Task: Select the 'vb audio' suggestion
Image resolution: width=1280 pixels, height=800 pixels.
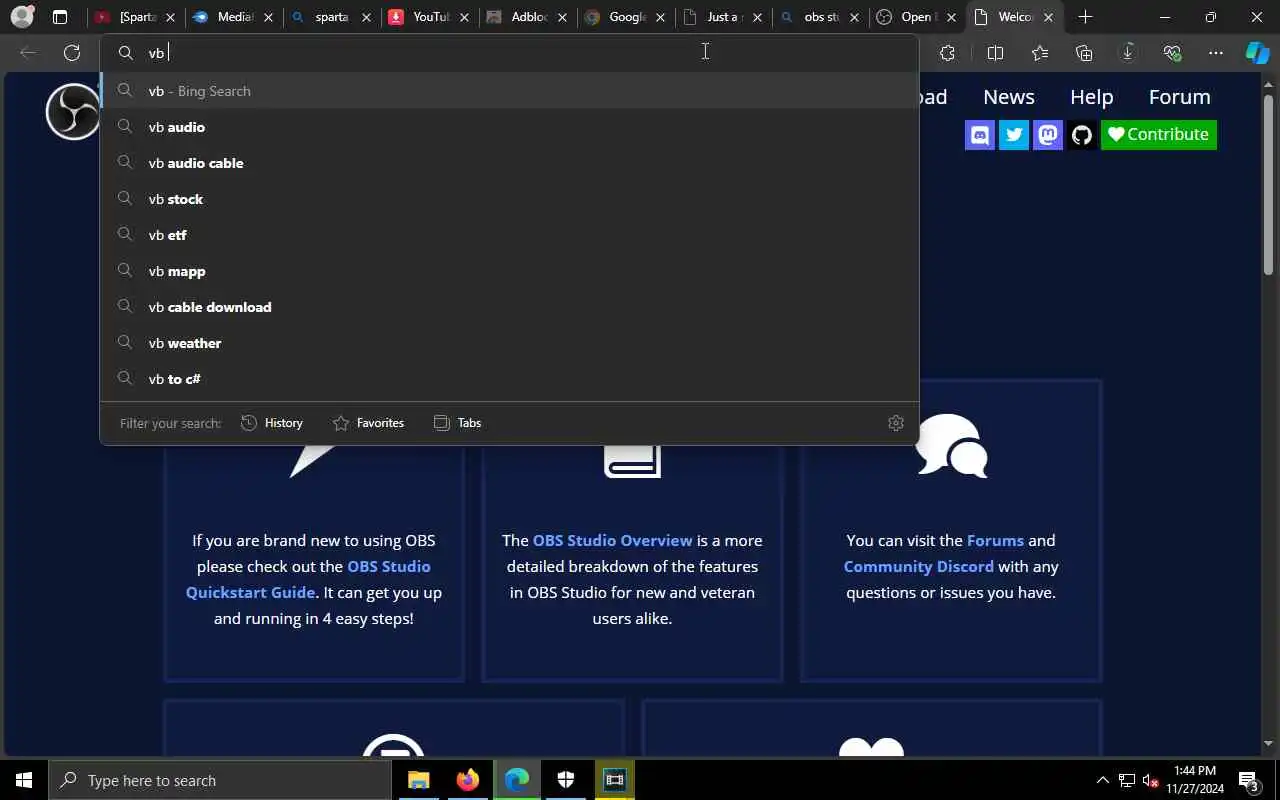Action: pos(510,127)
